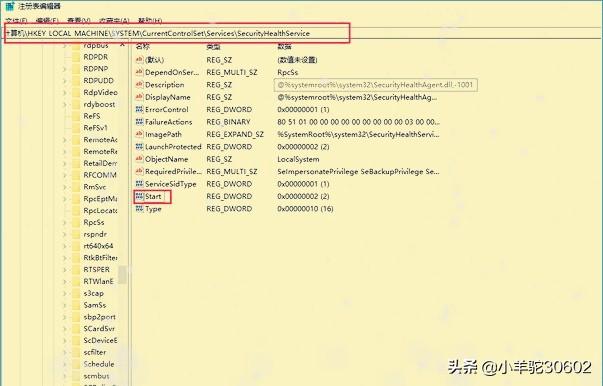Expand the RetailDem key chevron
Image resolution: width=603 pixels, height=386 pixels.
point(65,163)
